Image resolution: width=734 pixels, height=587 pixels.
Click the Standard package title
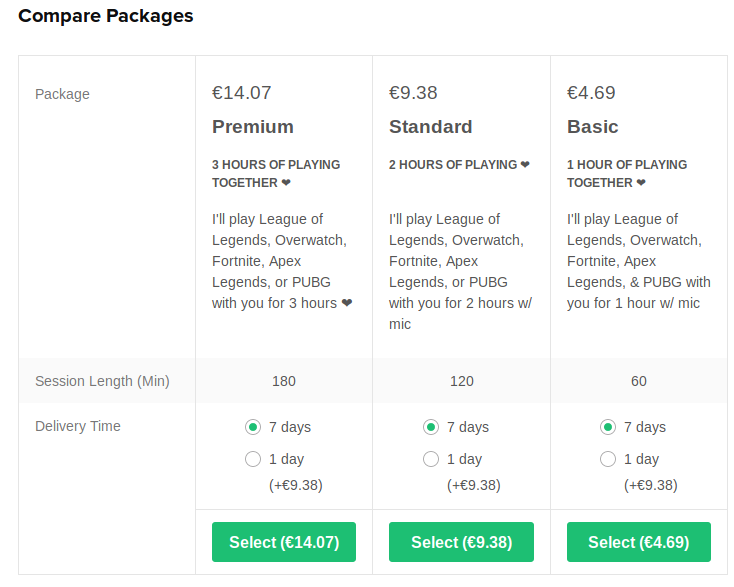point(431,127)
